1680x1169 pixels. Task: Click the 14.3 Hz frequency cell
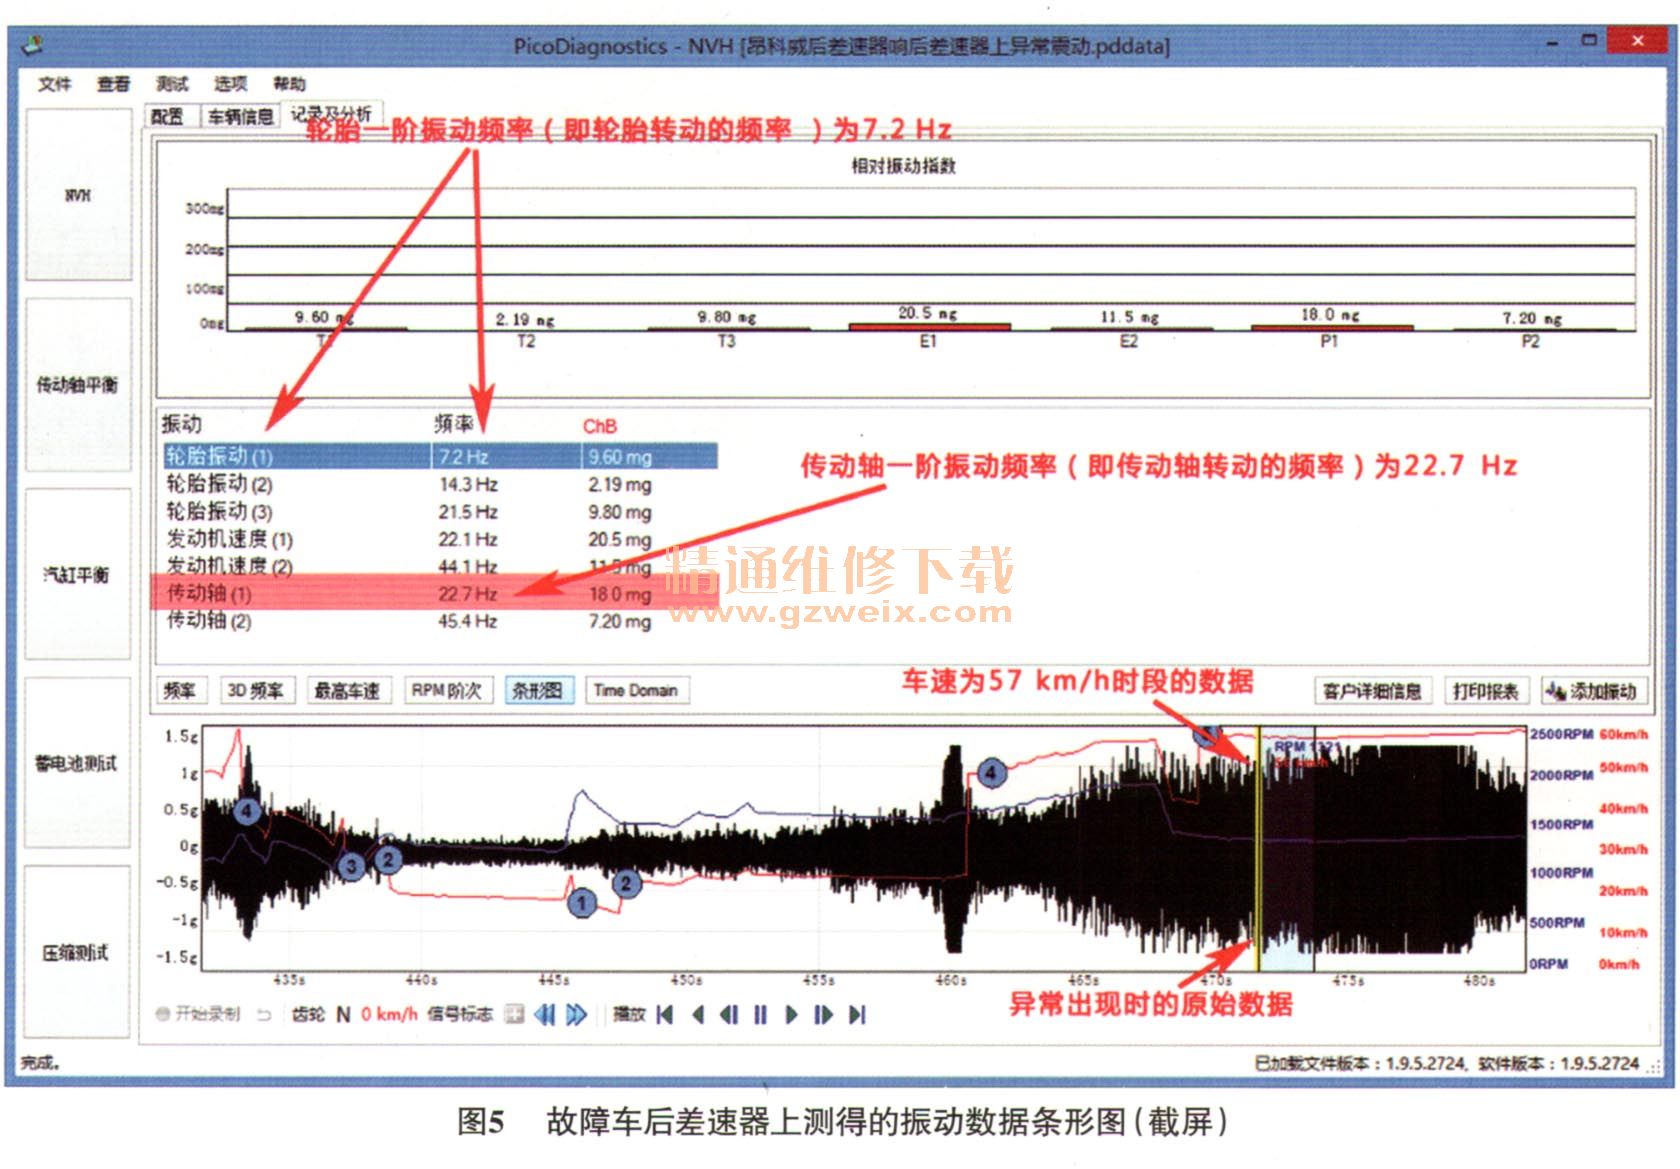pyautogui.click(x=468, y=484)
